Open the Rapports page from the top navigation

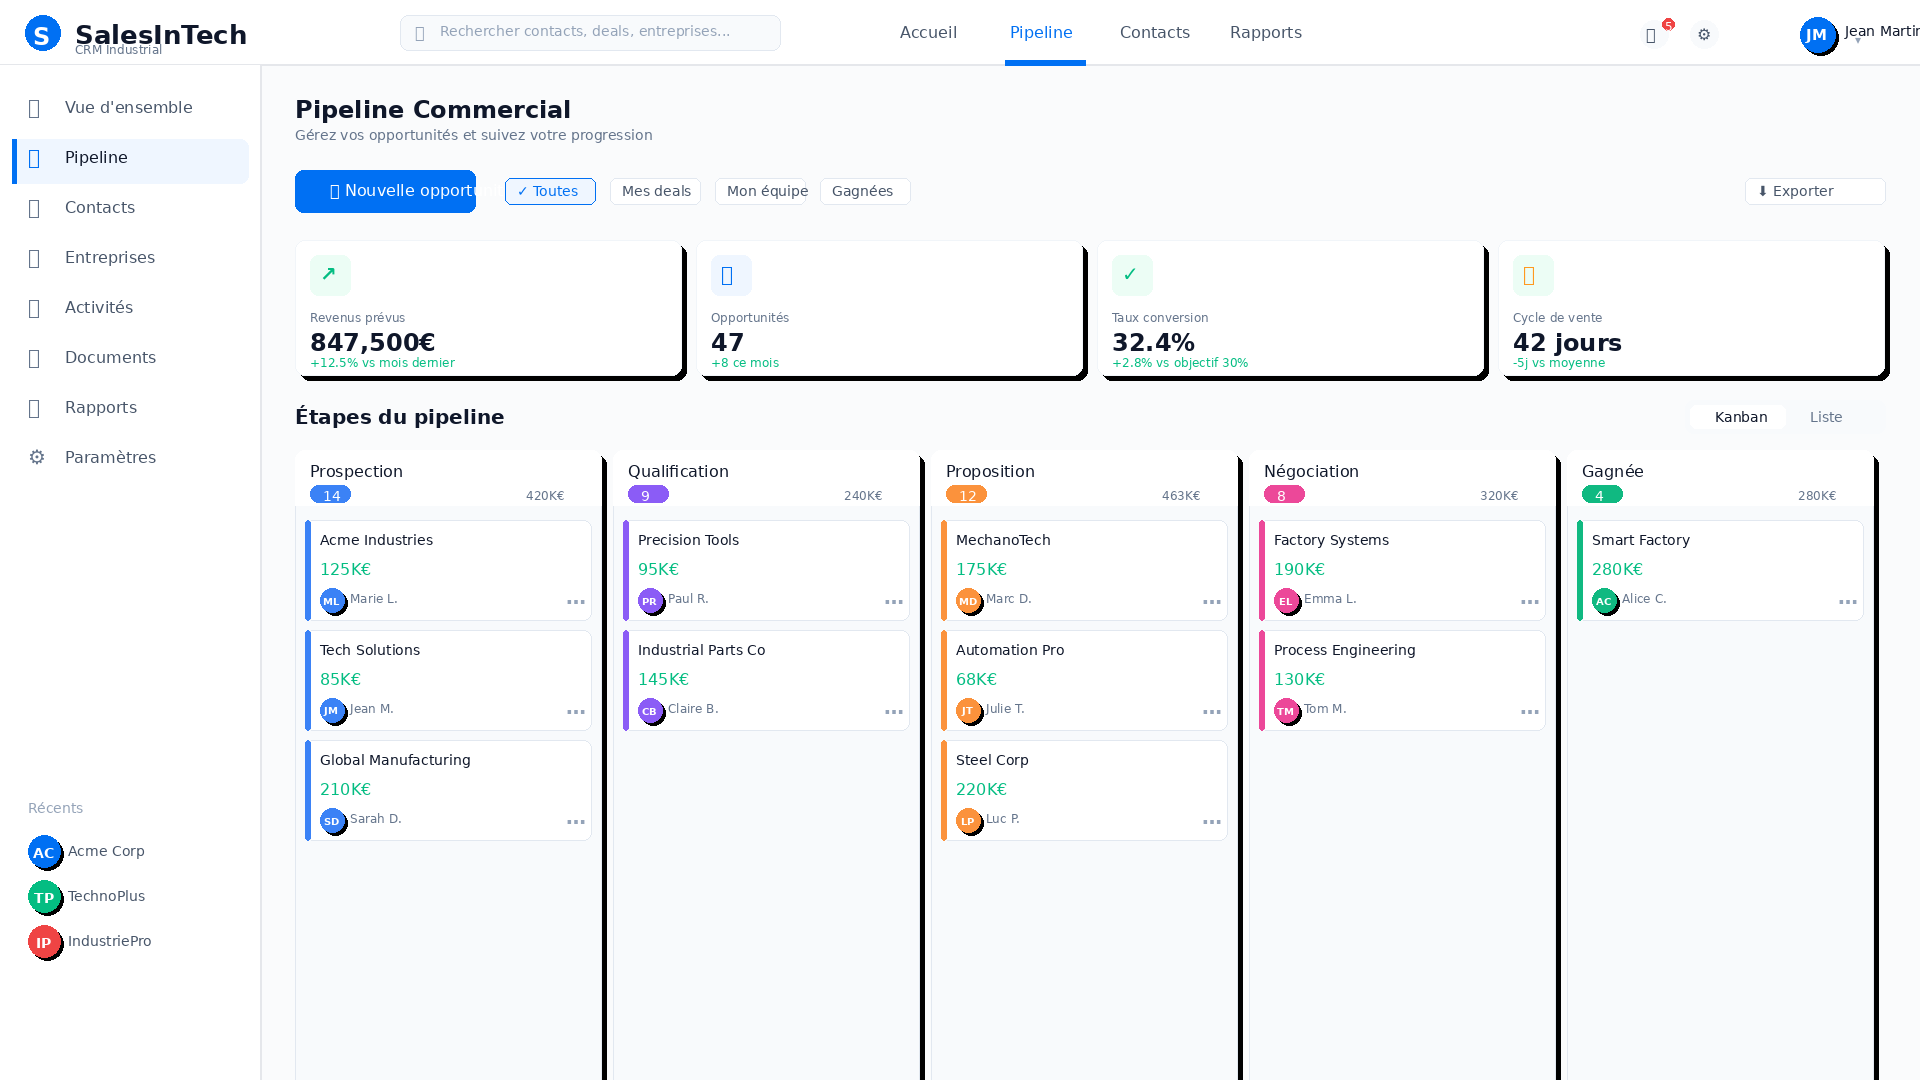tap(1265, 32)
